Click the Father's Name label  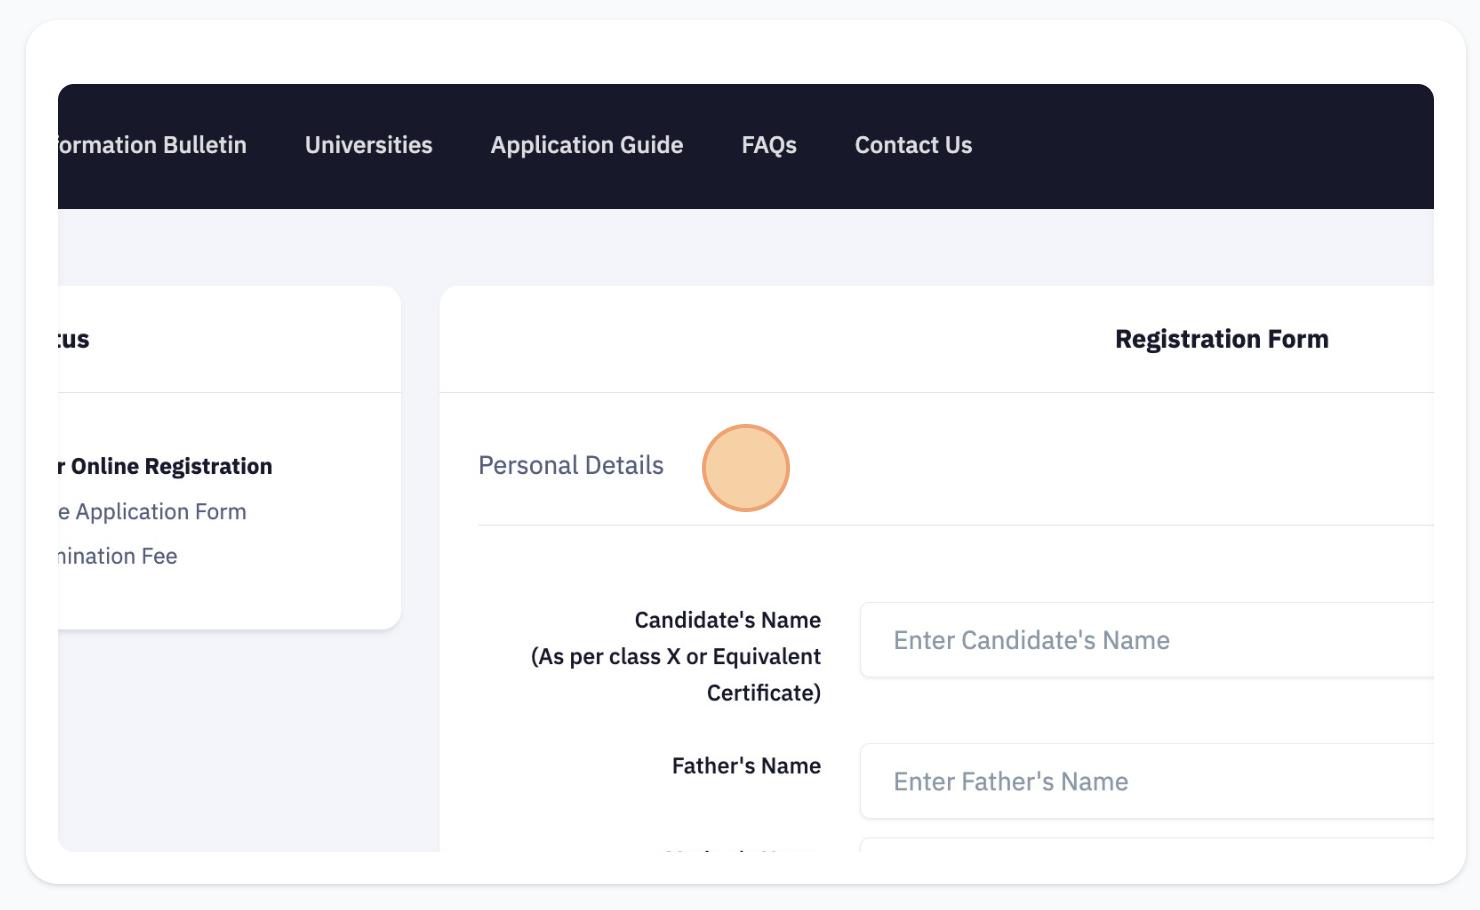click(x=746, y=766)
